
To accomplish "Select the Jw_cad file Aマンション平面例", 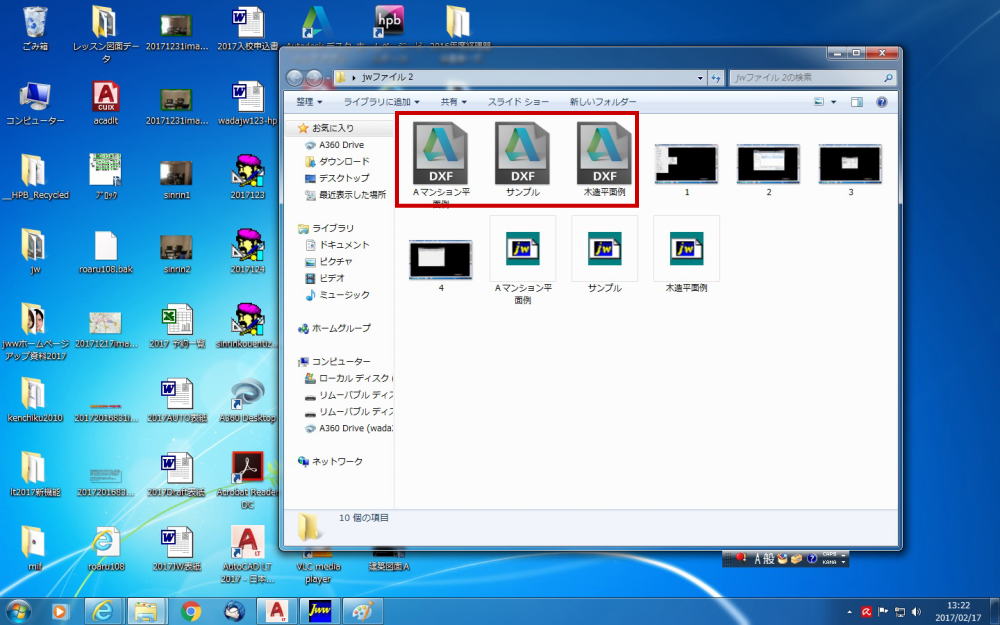I will [522, 260].
